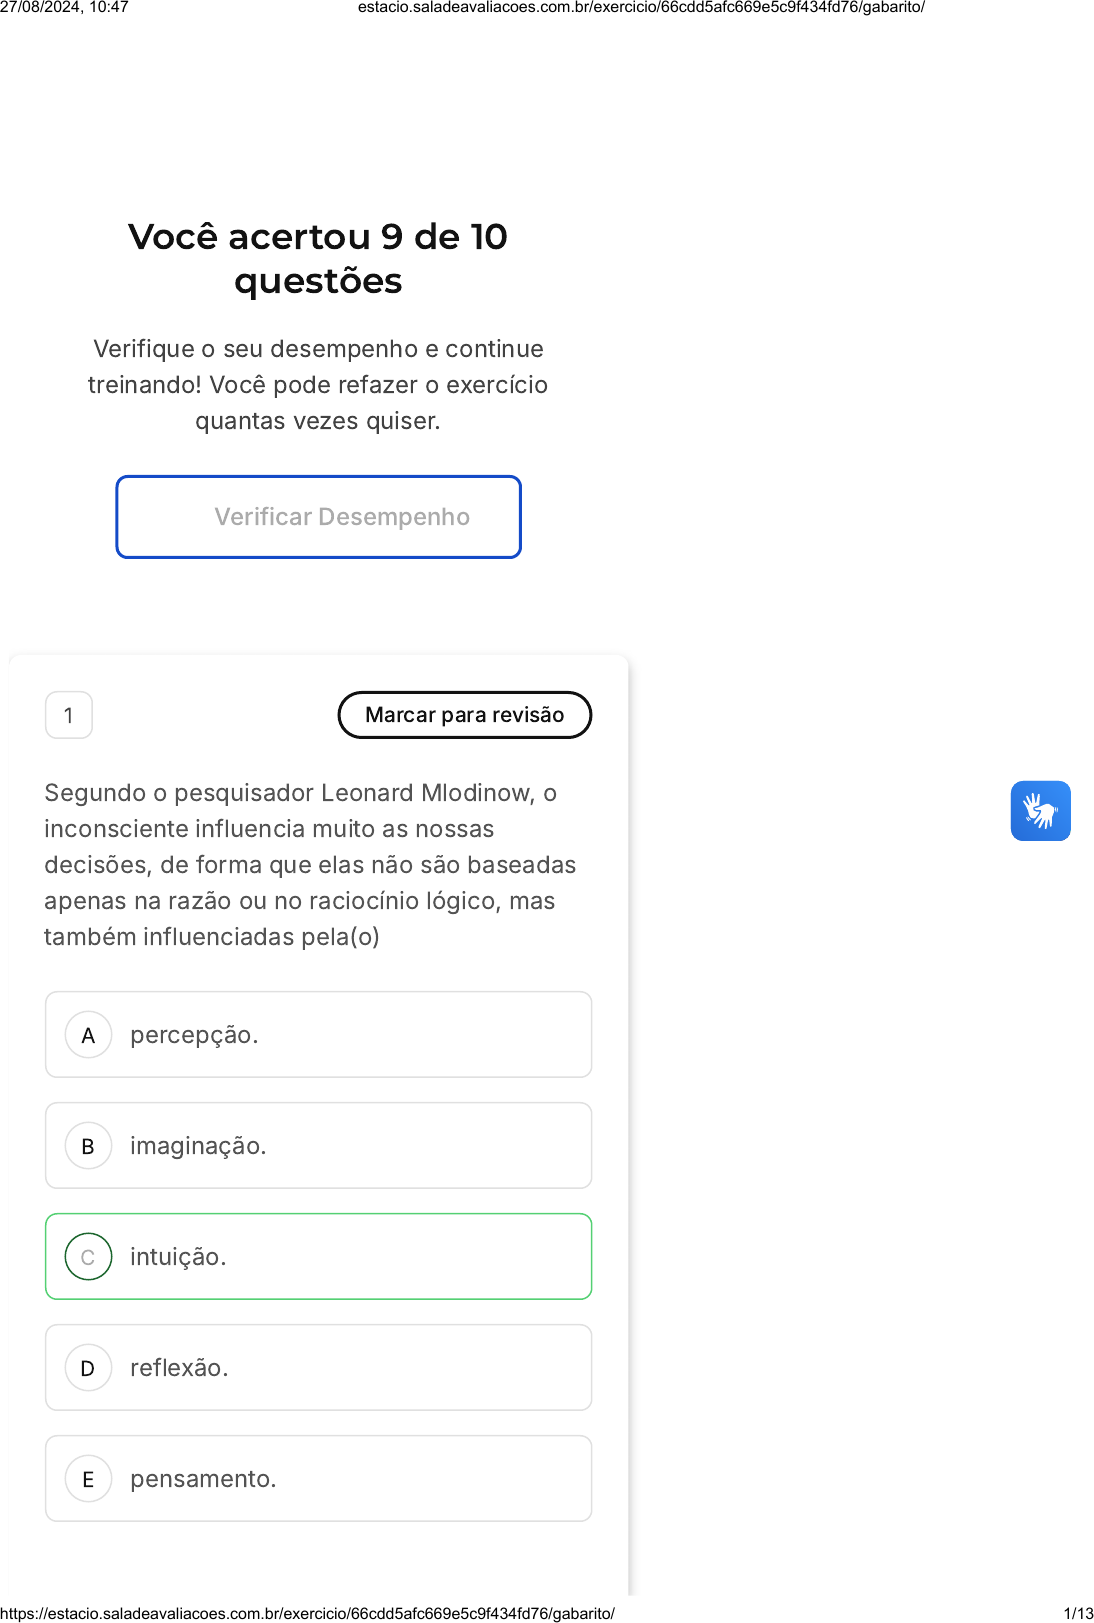Choose the answer text "reflexão."
This screenshot has width=1094, height=1623.
point(179,1368)
